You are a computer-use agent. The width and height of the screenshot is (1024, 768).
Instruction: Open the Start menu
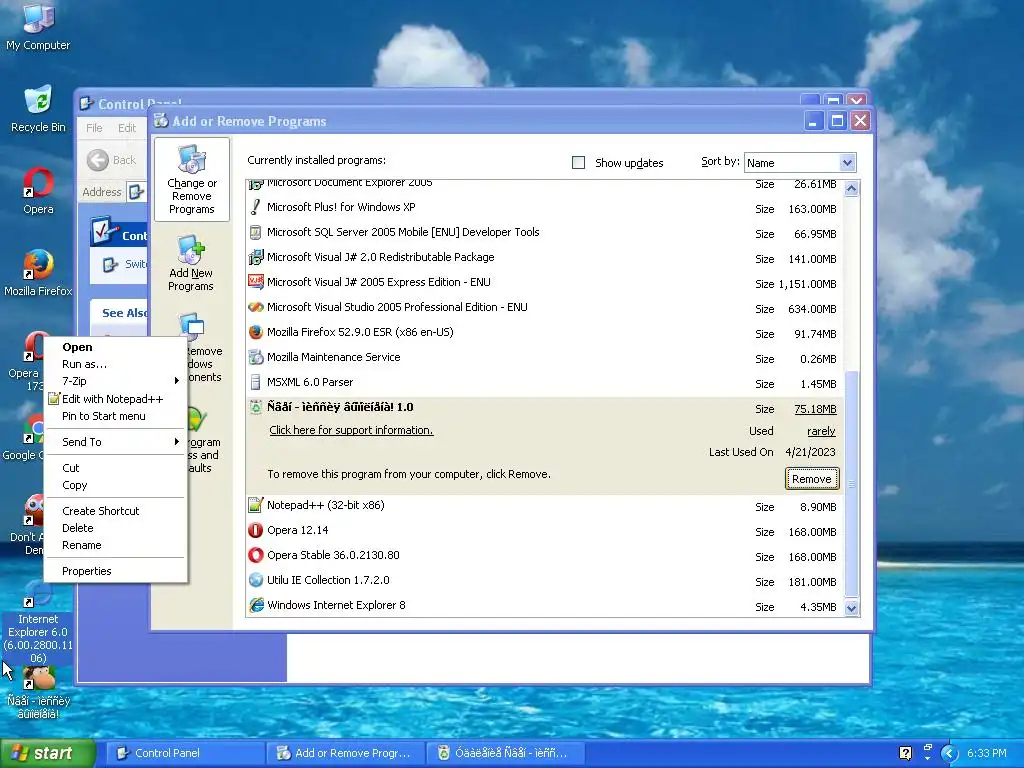(48, 753)
